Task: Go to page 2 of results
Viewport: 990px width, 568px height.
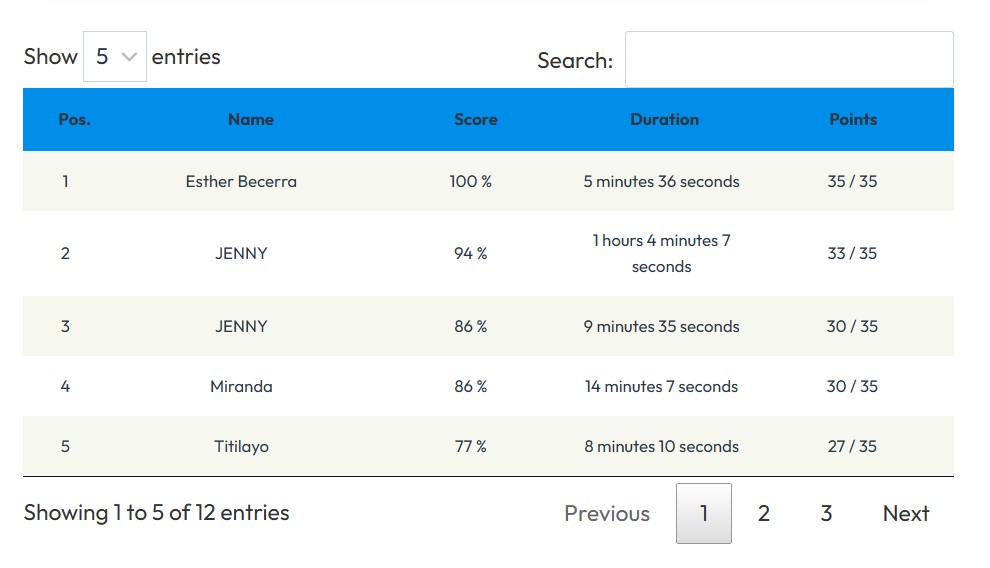Action: (763, 513)
